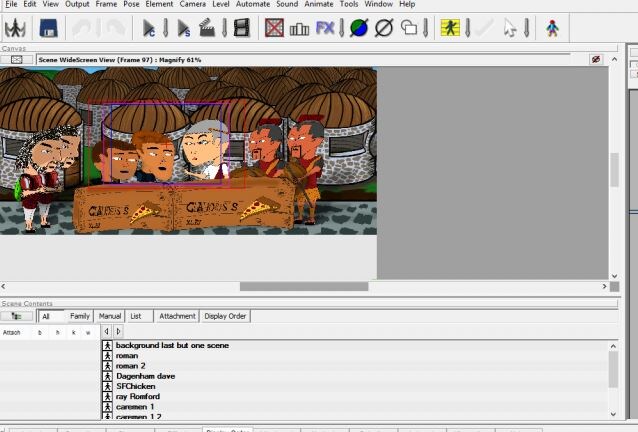Select 'background last but one scene' row
This screenshot has height=432, width=638.
coord(355,345)
